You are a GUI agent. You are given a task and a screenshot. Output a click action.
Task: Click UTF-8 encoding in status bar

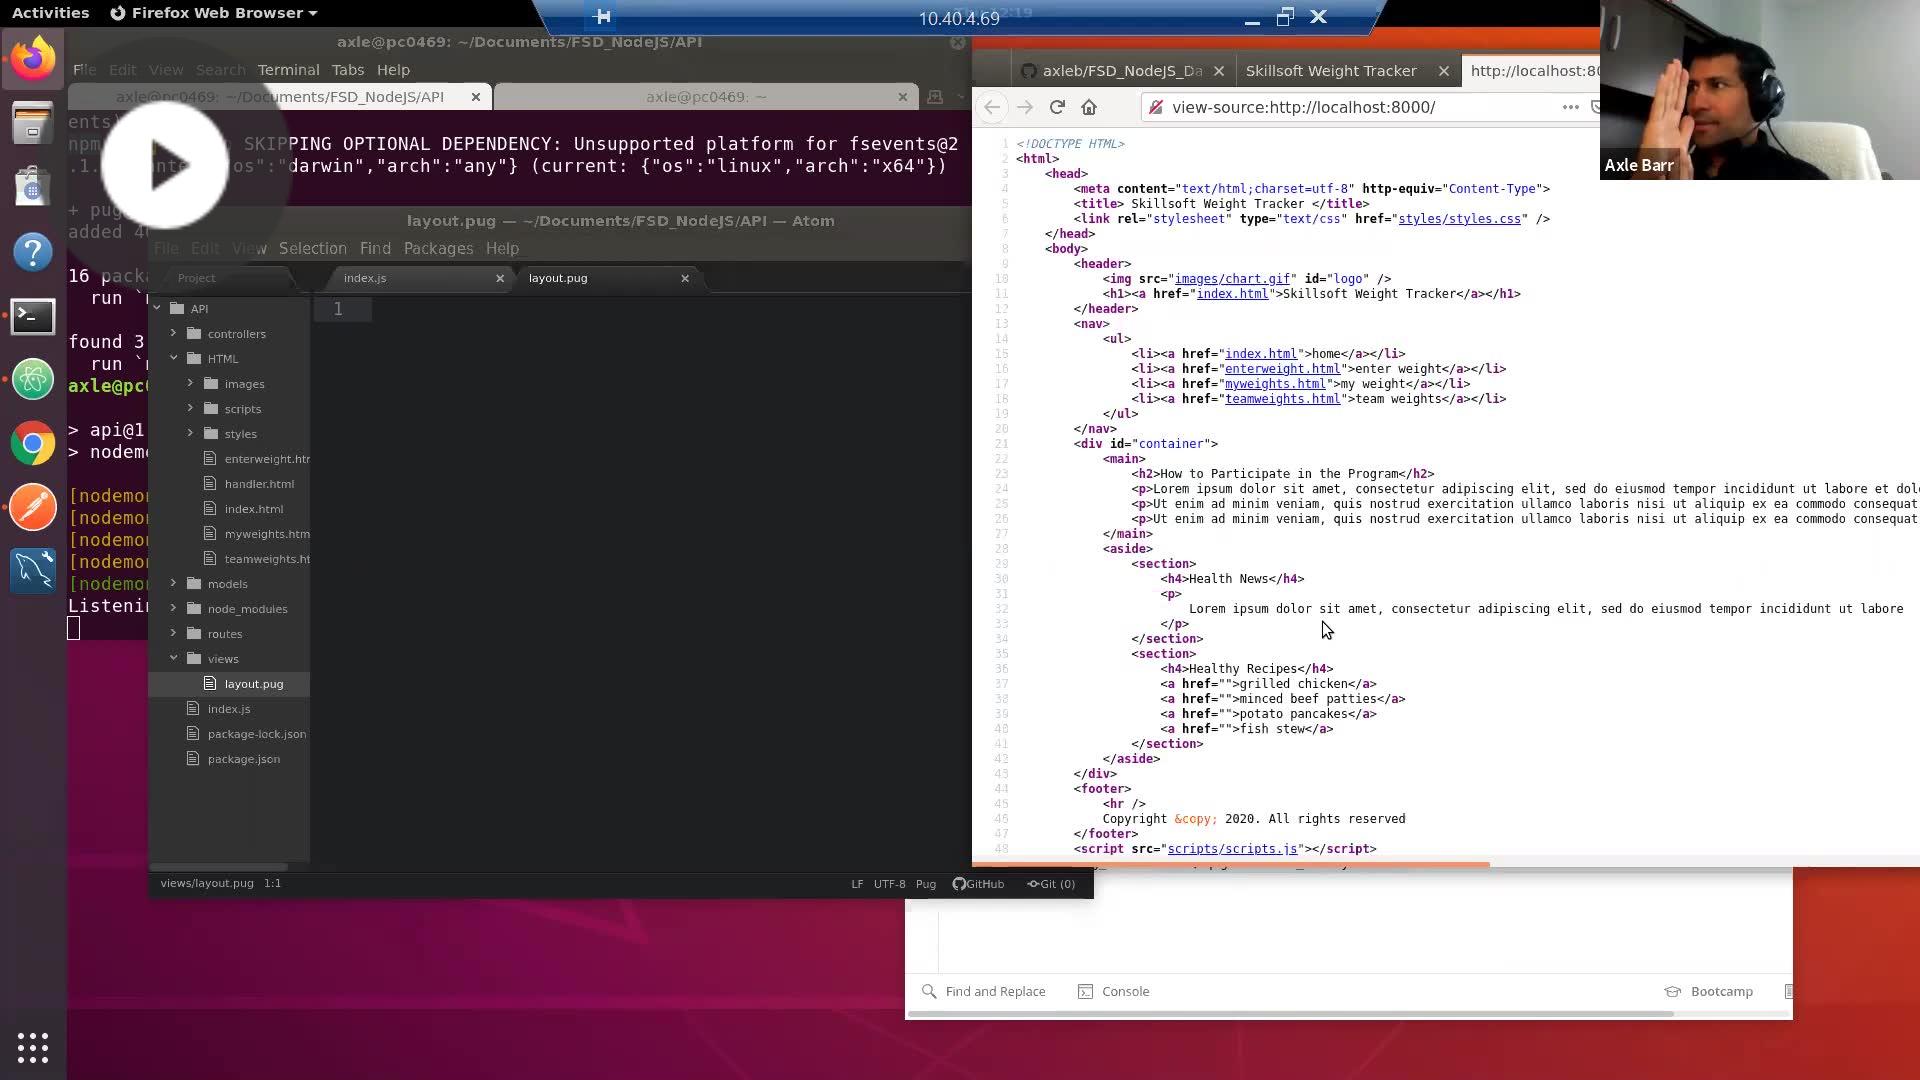[889, 884]
